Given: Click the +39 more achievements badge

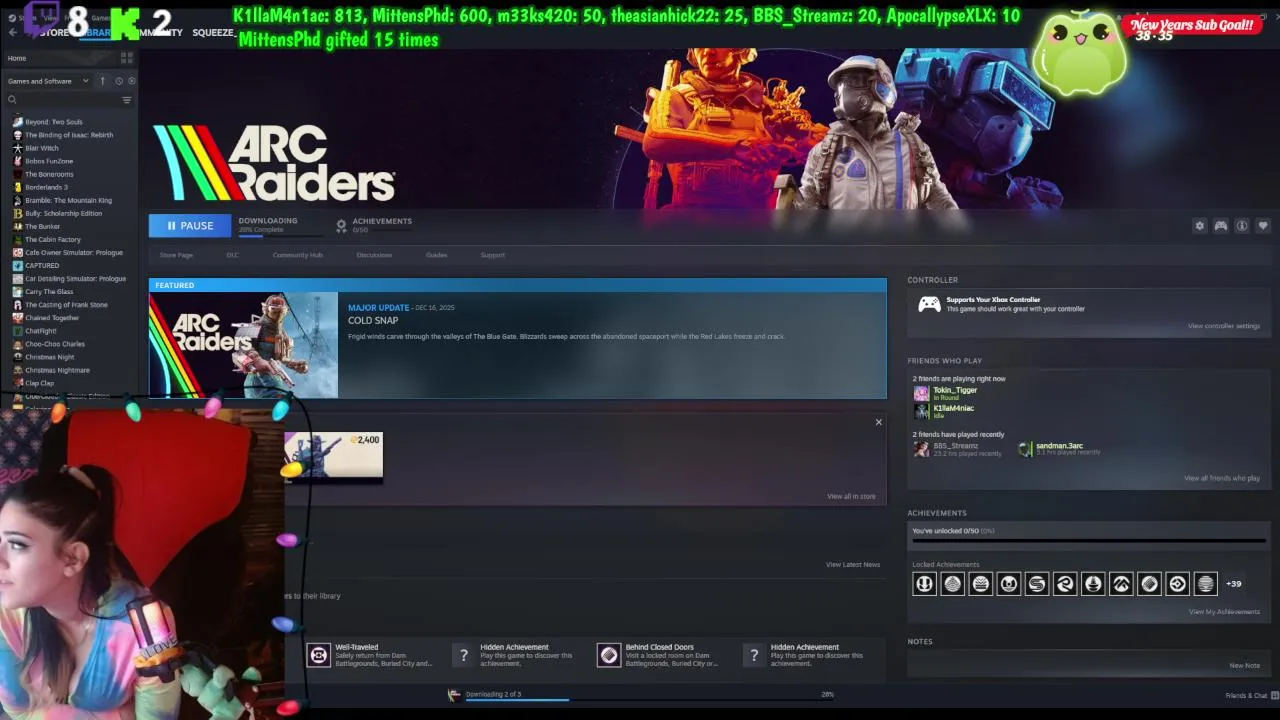Looking at the screenshot, I should click(x=1233, y=584).
